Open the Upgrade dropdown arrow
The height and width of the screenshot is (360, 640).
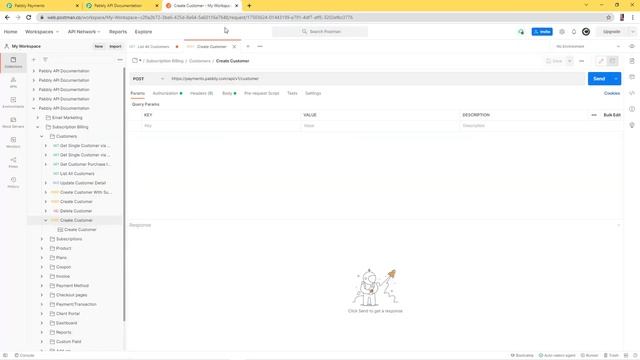point(633,32)
